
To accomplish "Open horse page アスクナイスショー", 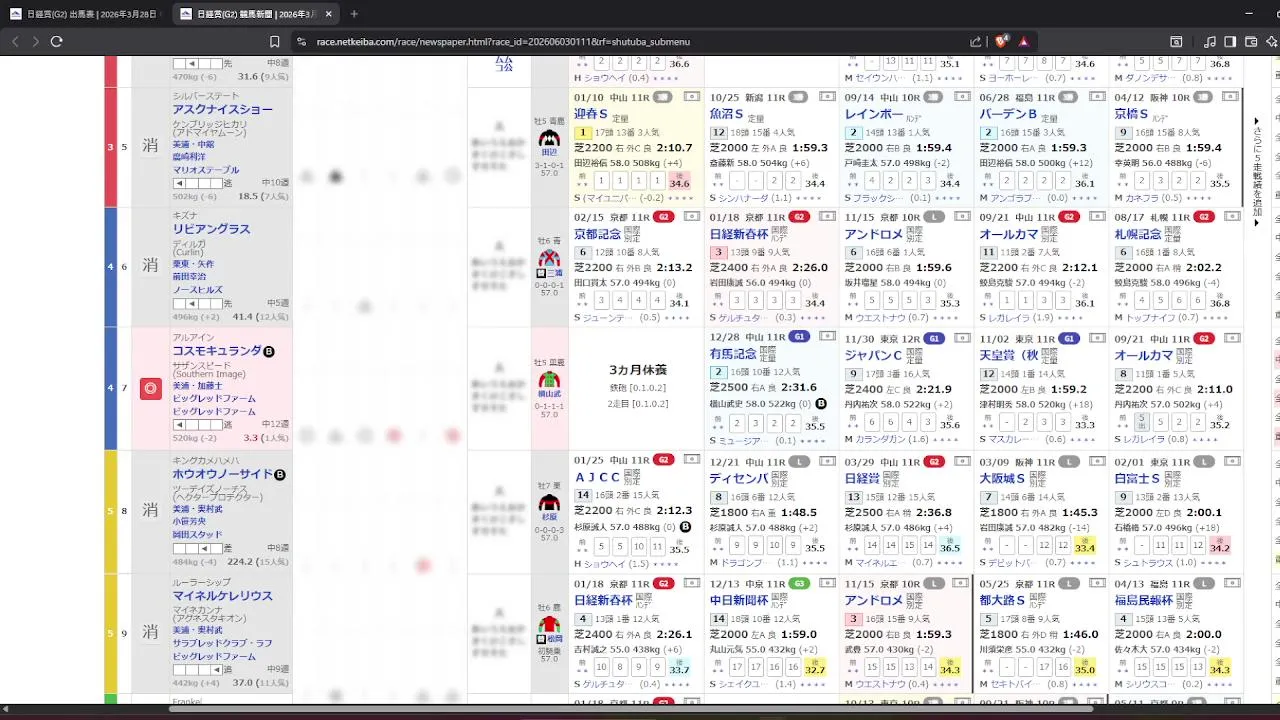I will click(223, 110).
